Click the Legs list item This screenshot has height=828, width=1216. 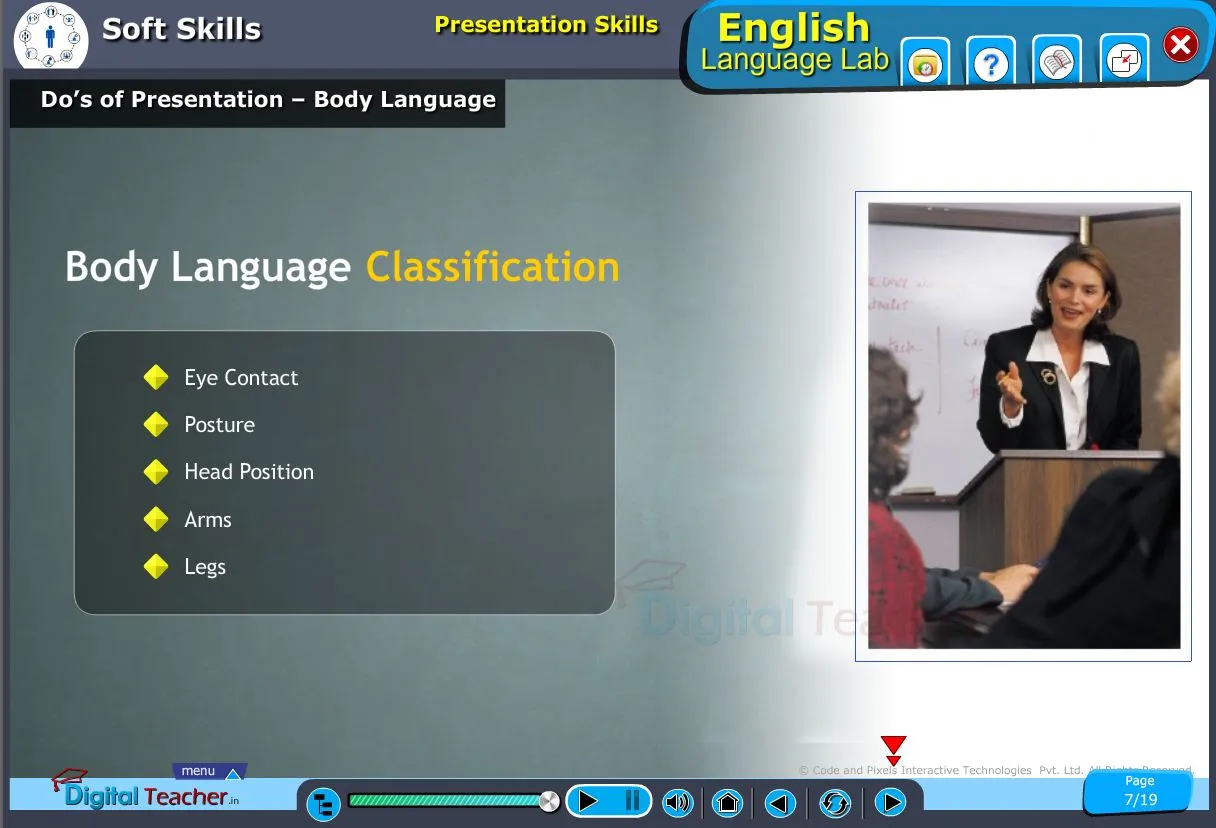coord(205,567)
